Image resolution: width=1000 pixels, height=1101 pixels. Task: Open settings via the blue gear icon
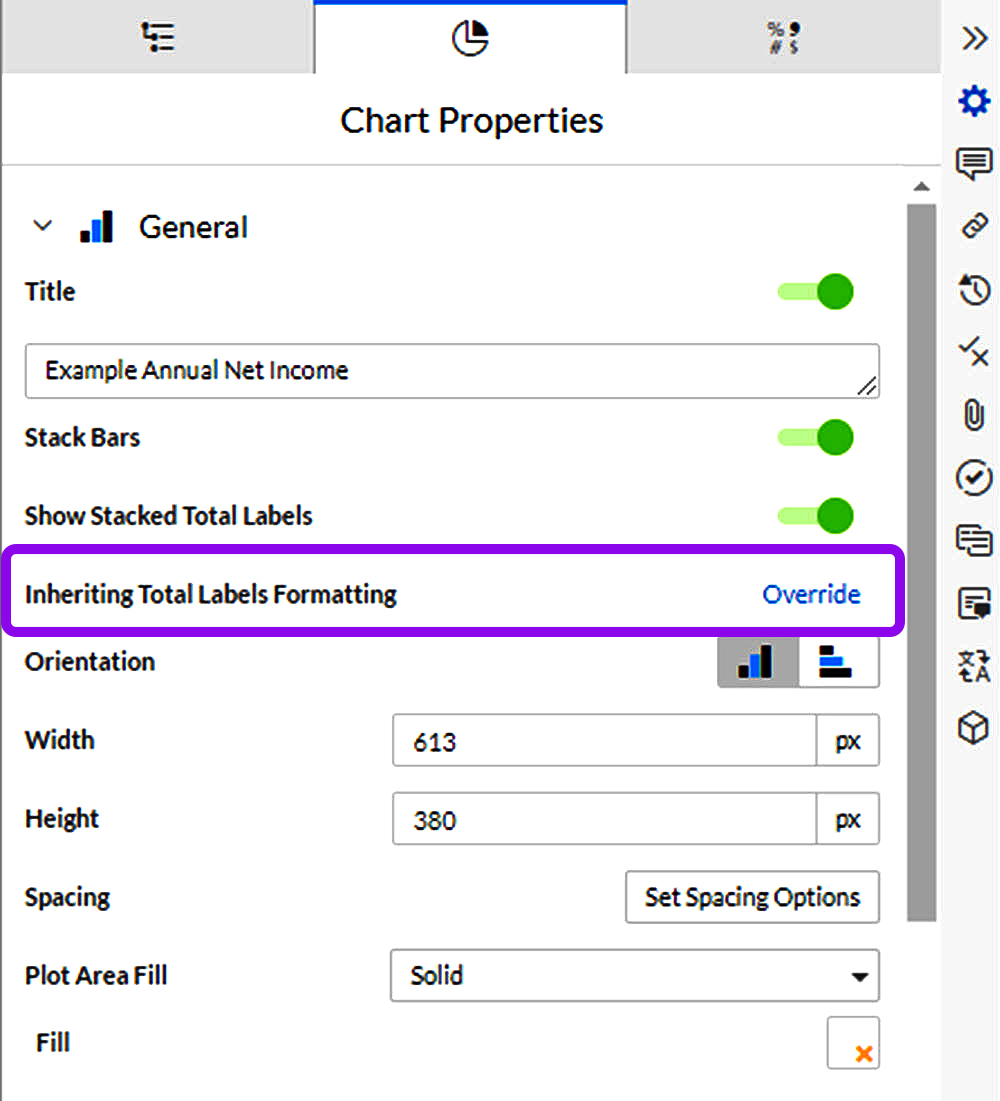973,100
